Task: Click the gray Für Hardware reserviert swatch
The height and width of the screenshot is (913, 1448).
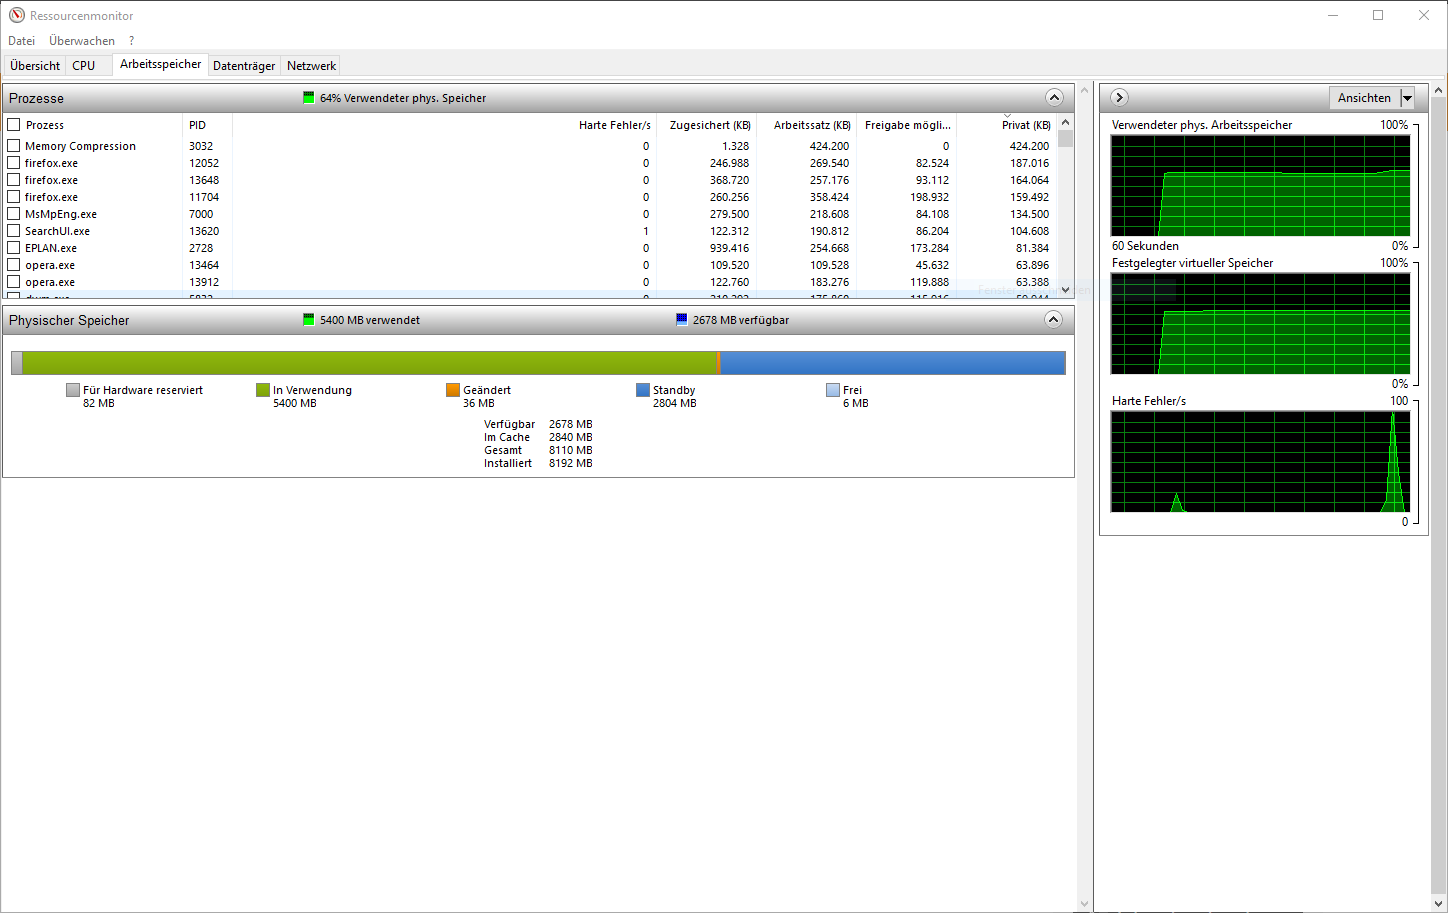Action: (x=73, y=390)
